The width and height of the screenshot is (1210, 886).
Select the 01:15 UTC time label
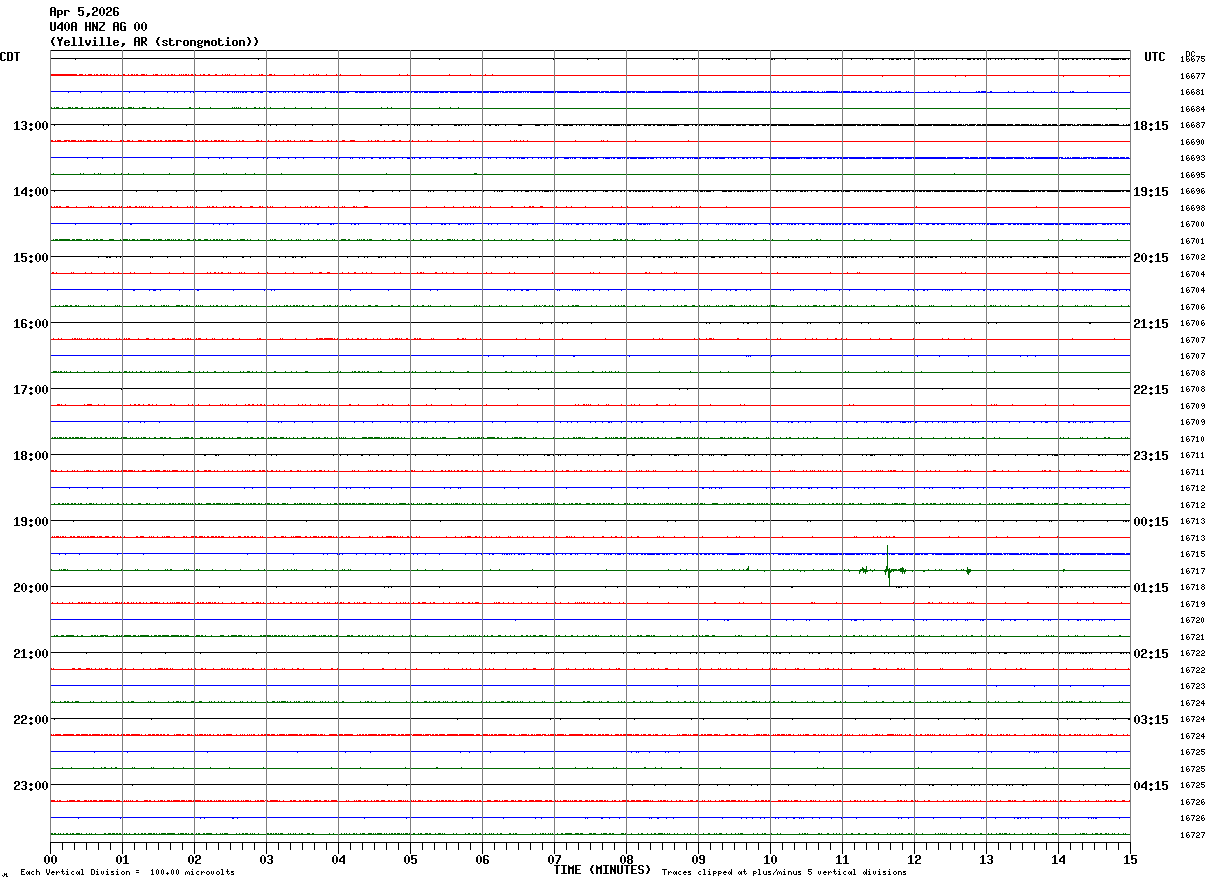pyautogui.click(x=1151, y=588)
